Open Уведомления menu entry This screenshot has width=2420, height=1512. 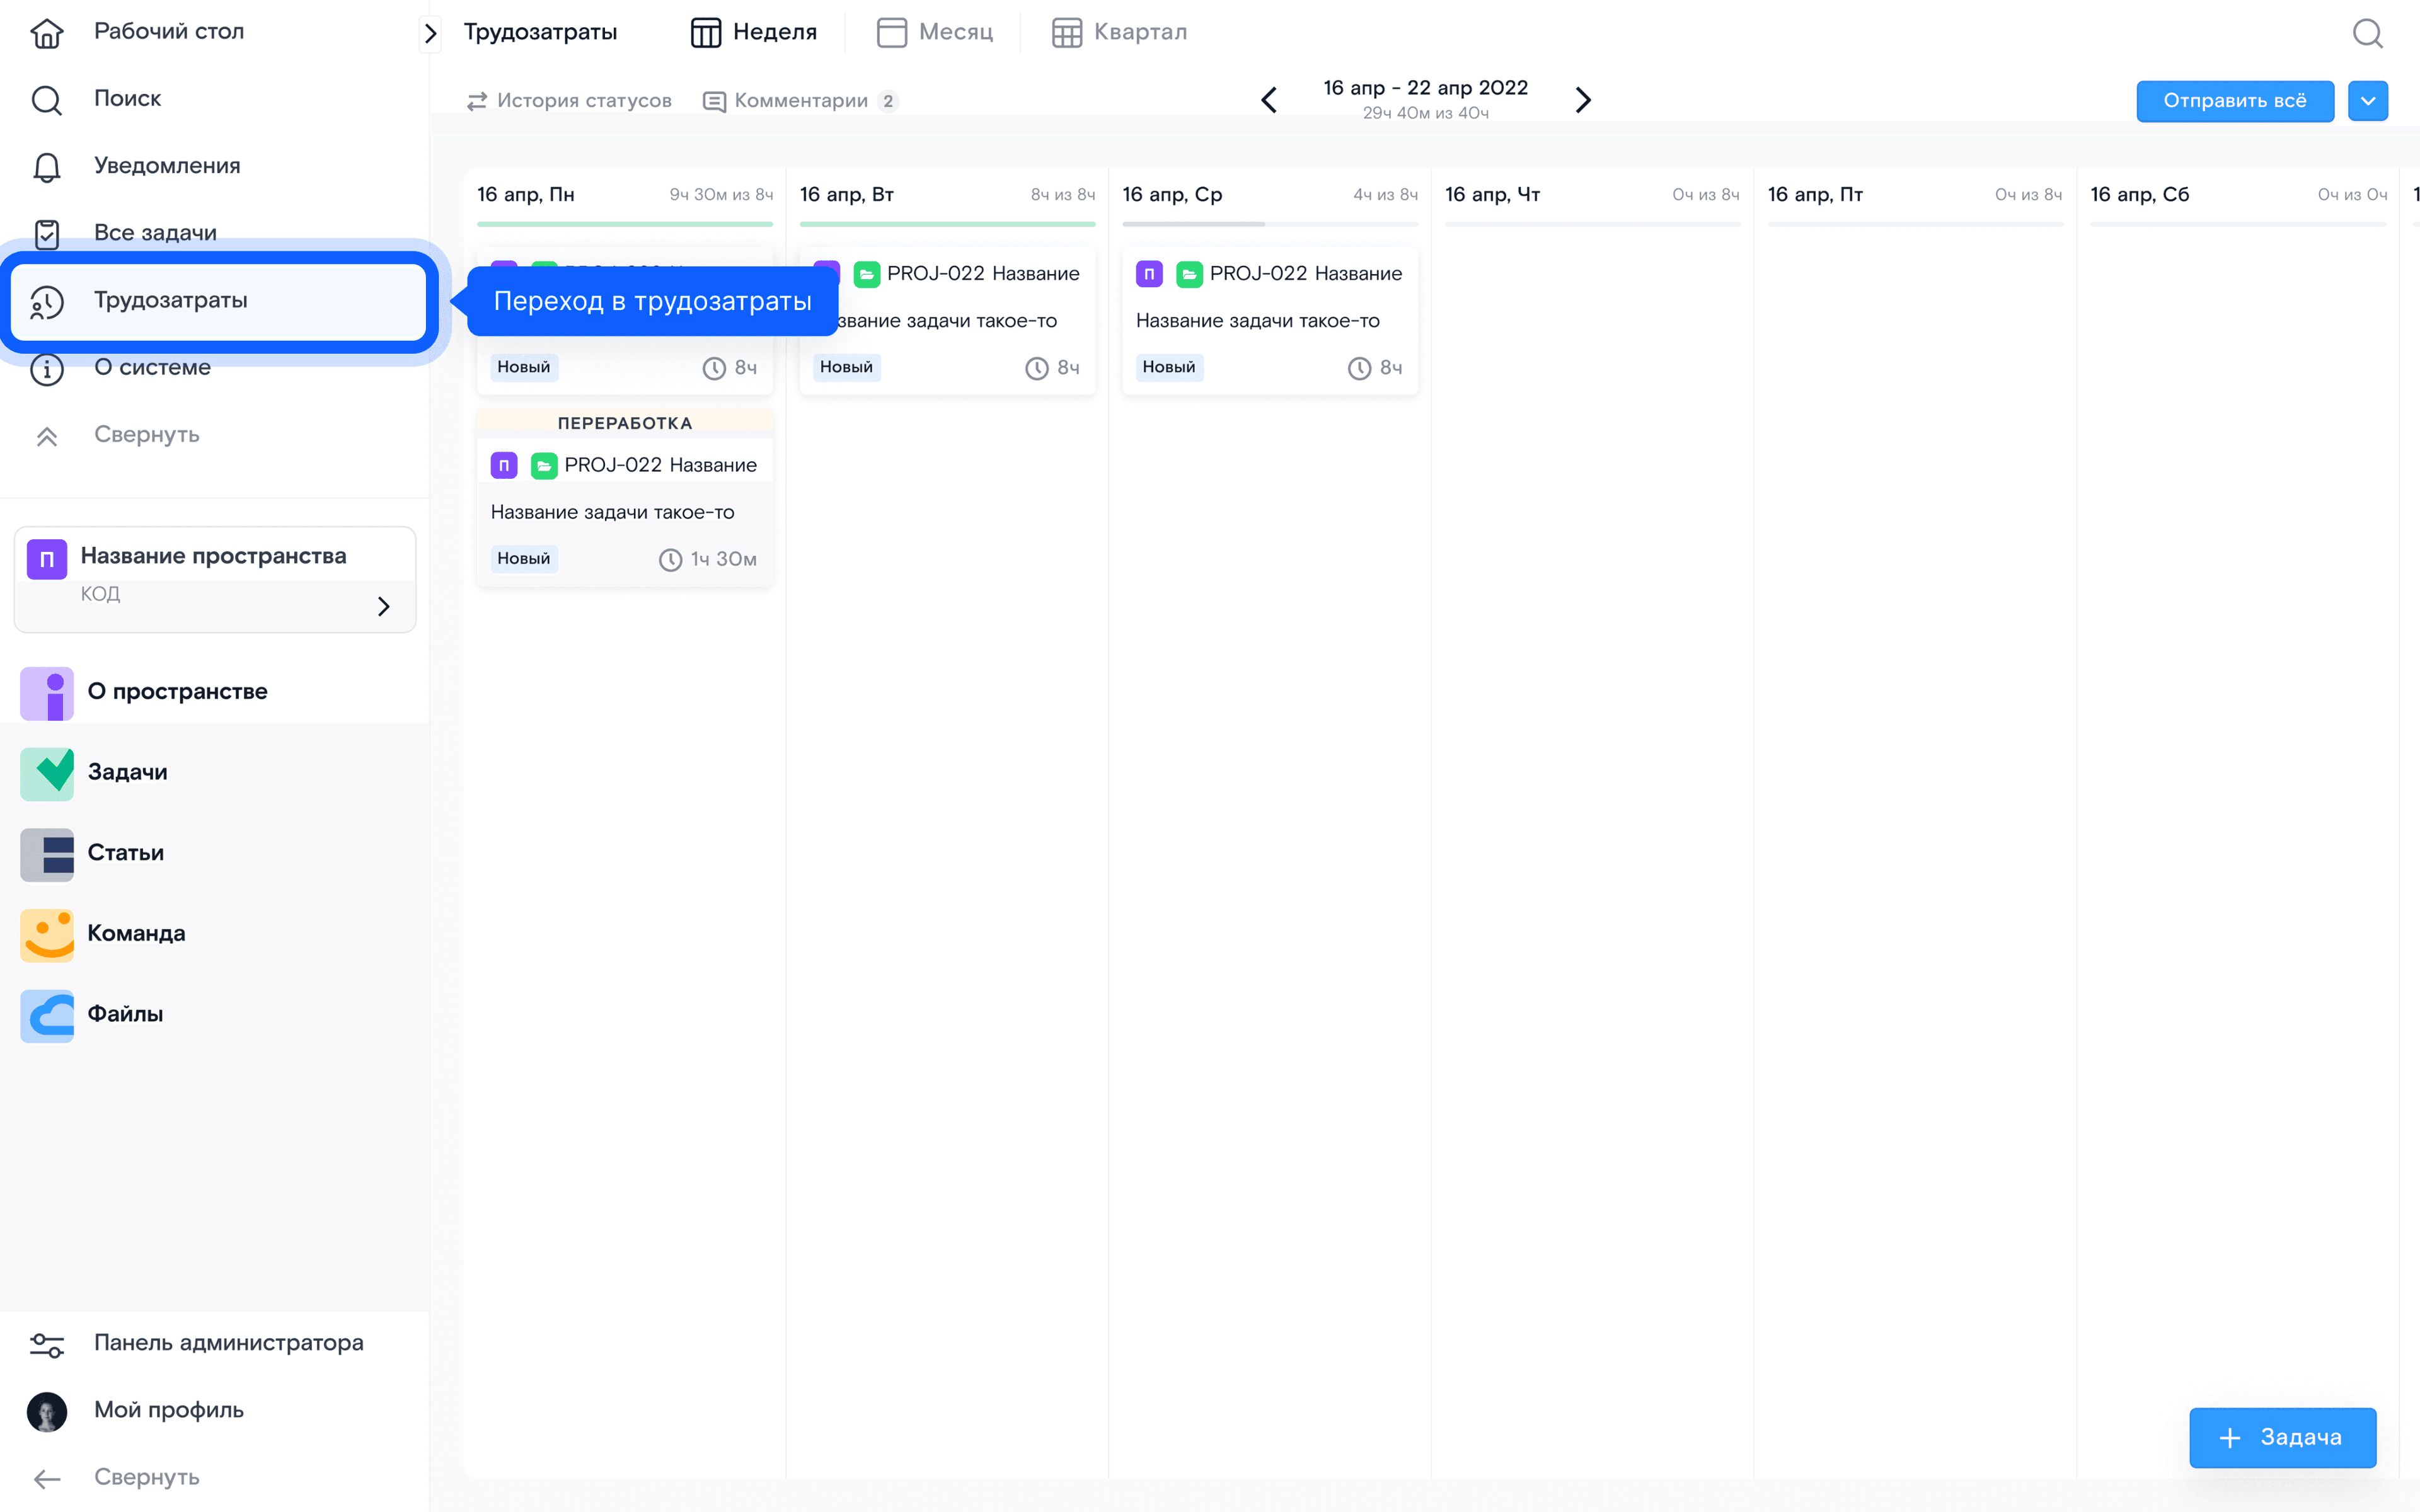pos(167,166)
